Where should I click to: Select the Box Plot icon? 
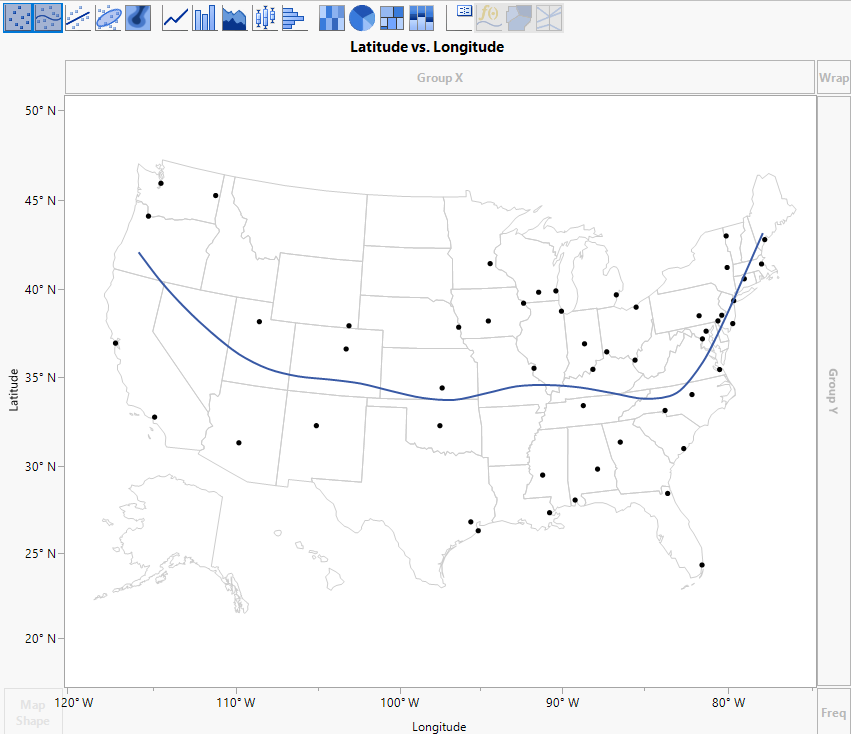264,17
